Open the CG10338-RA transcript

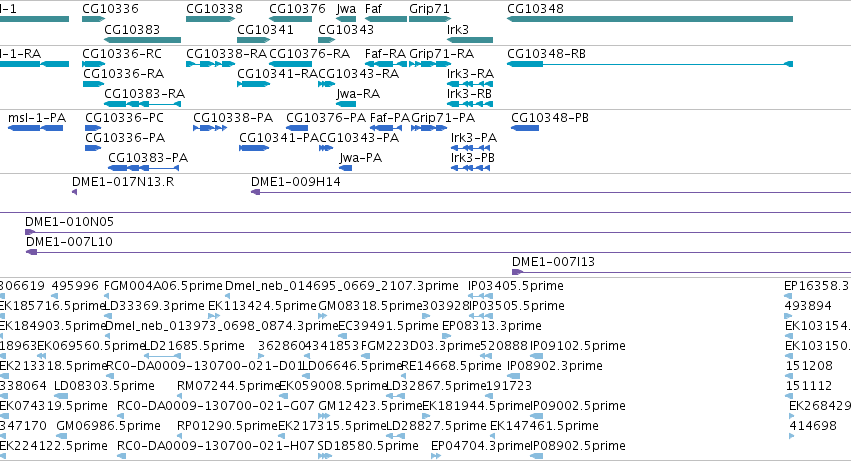click(x=211, y=64)
